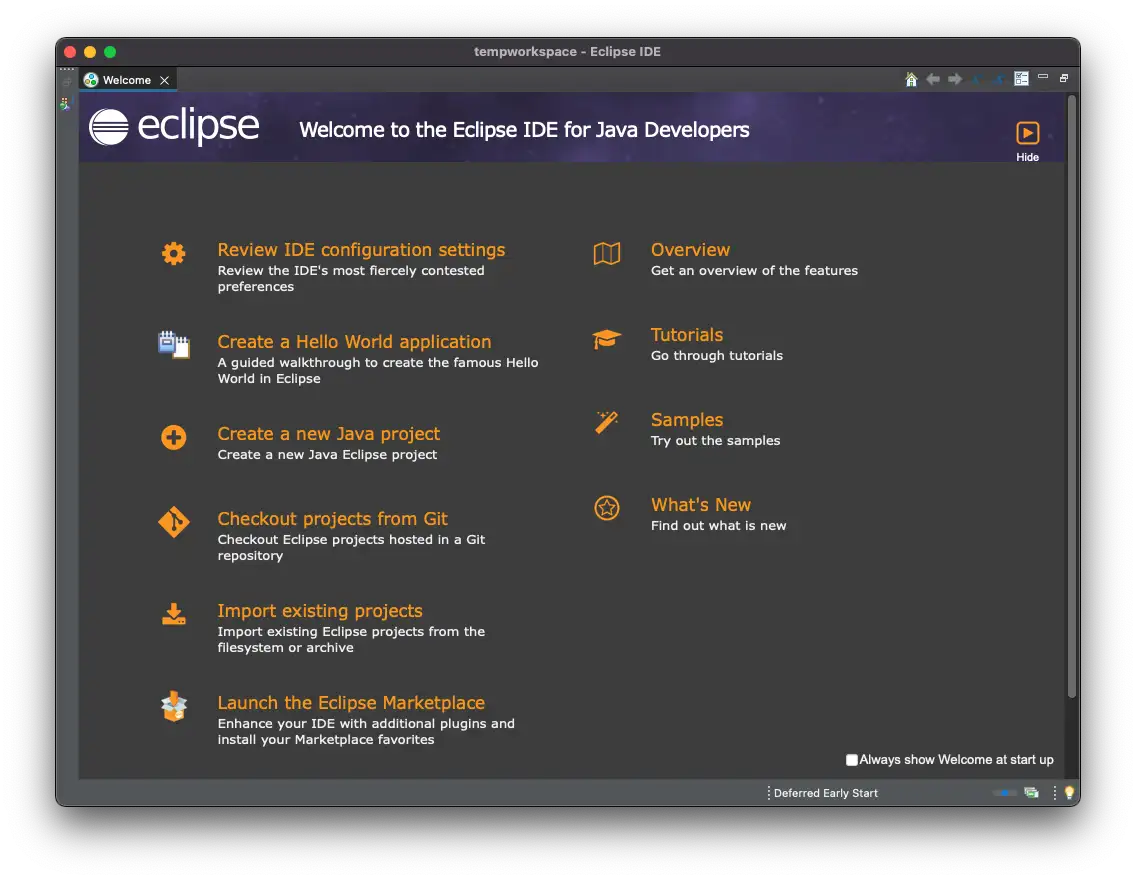Click the green macOS full-screen button
The width and height of the screenshot is (1136, 880).
[x=110, y=52]
